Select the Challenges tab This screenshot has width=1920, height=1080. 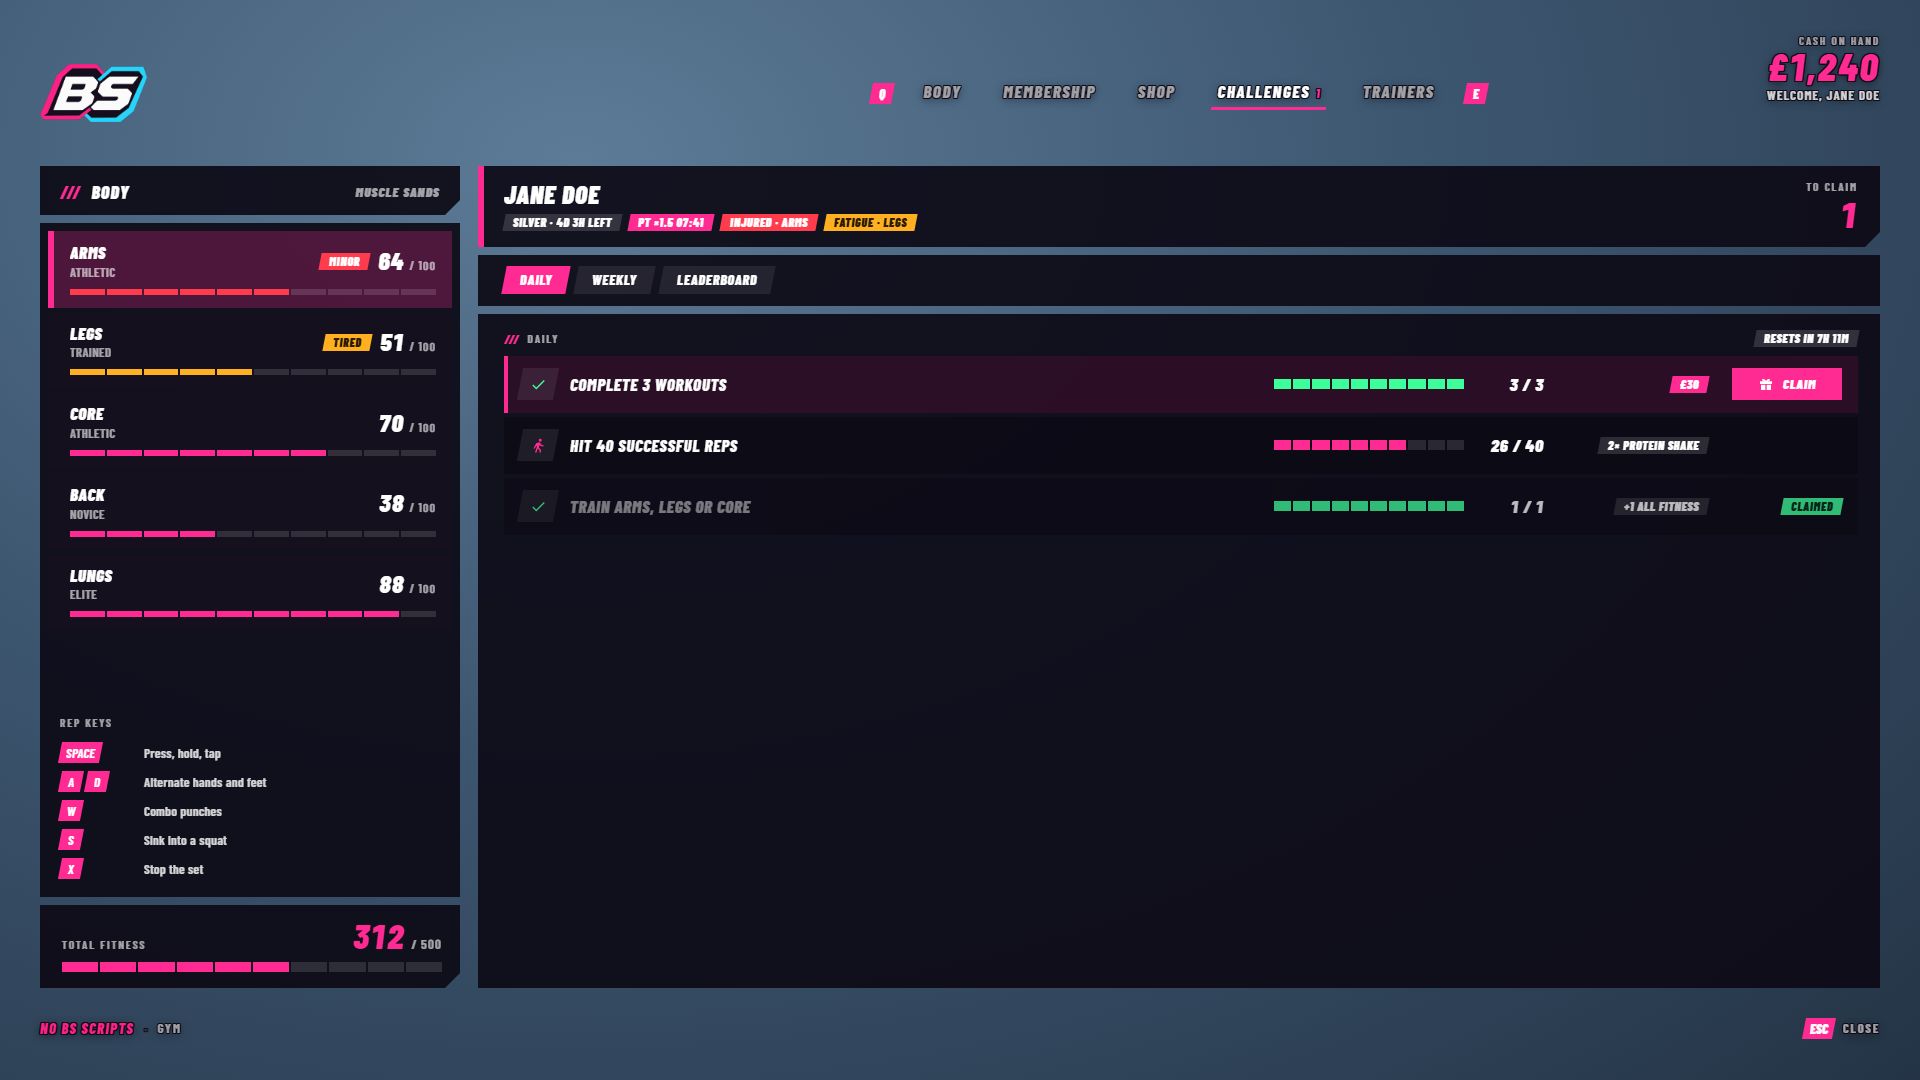click(1268, 93)
